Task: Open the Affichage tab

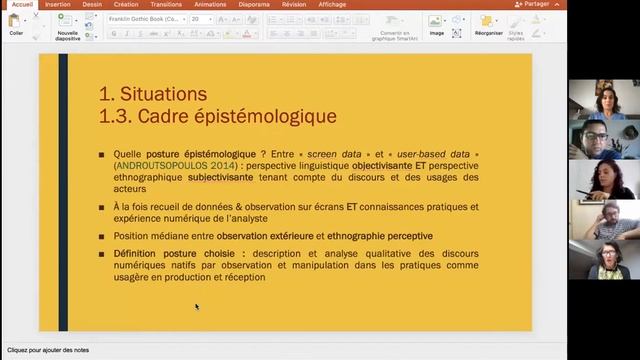Action: point(332,4)
